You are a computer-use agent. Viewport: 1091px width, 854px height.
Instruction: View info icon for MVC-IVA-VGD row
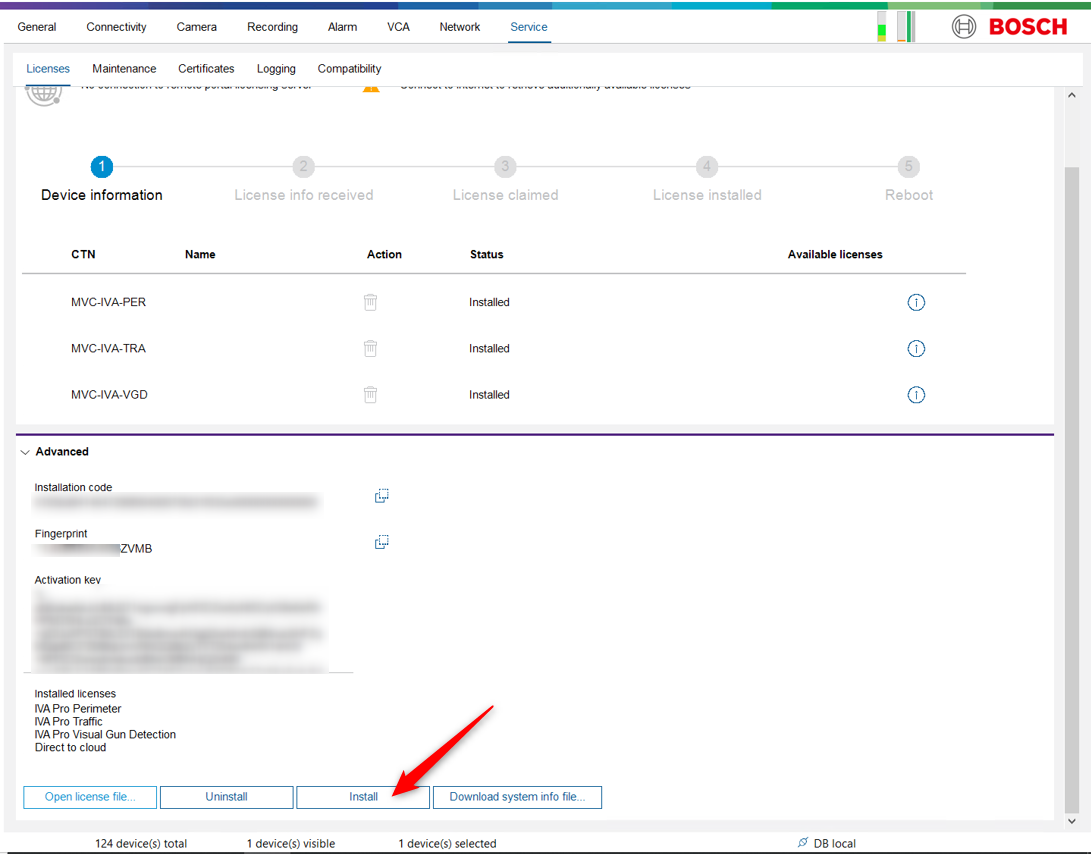click(915, 394)
